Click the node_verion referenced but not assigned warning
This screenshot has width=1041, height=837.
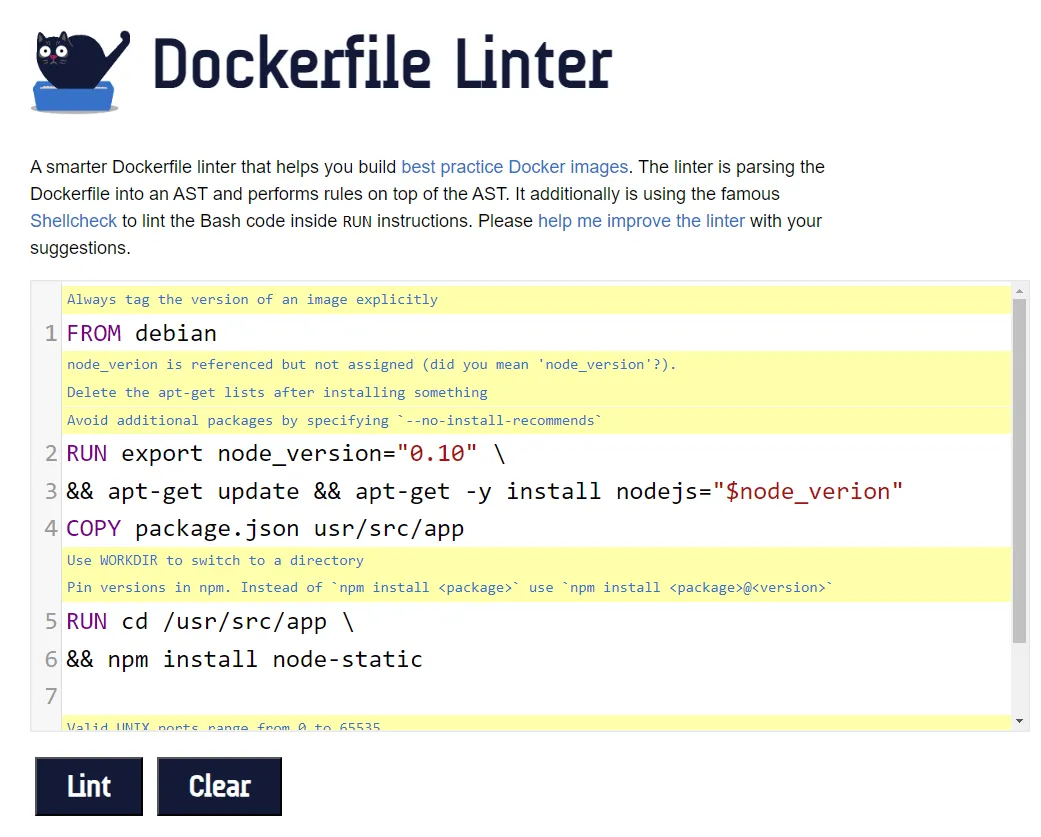pos(536,364)
